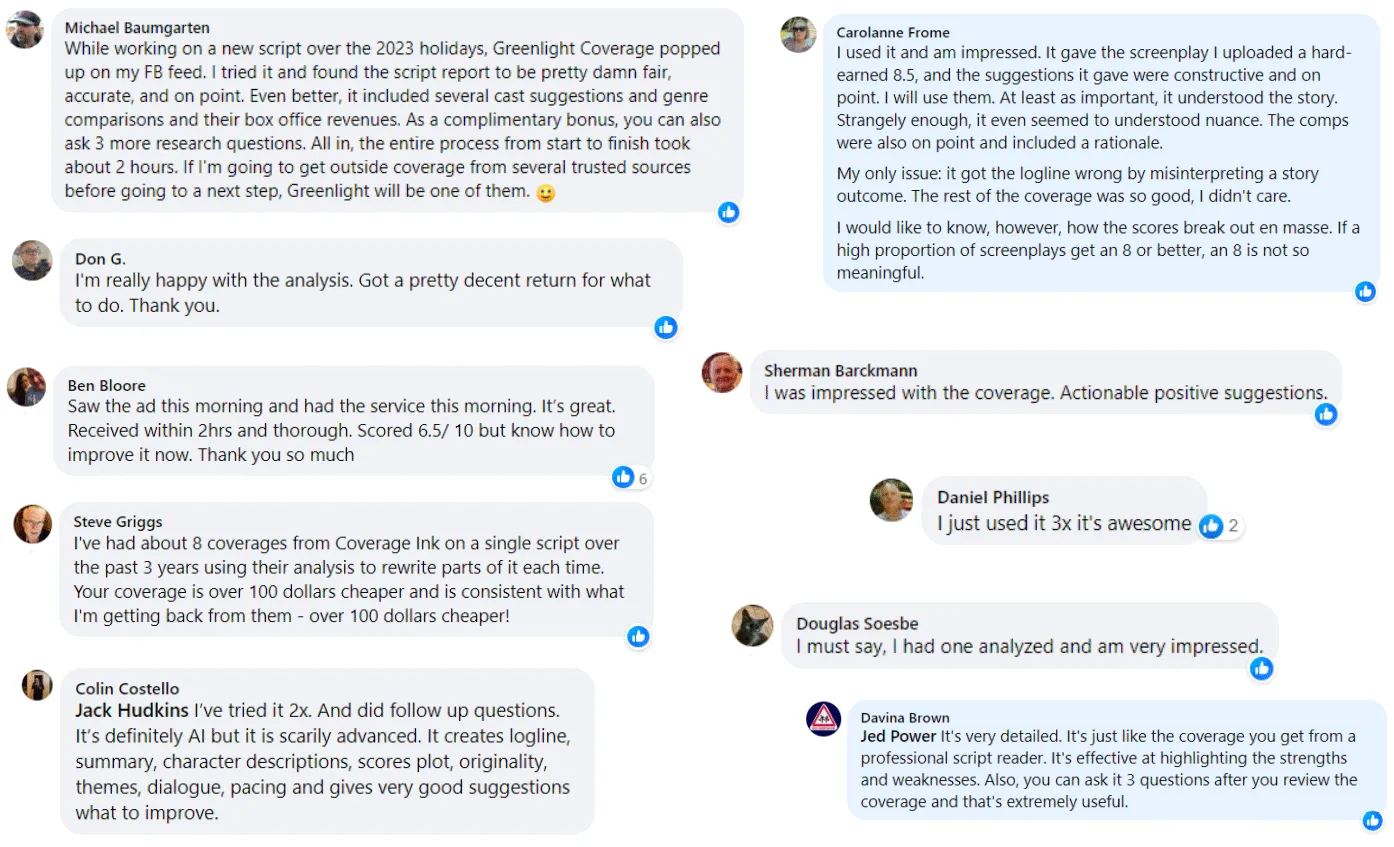Click the like icon on Daniel Phillips' comment

tap(1211, 525)
